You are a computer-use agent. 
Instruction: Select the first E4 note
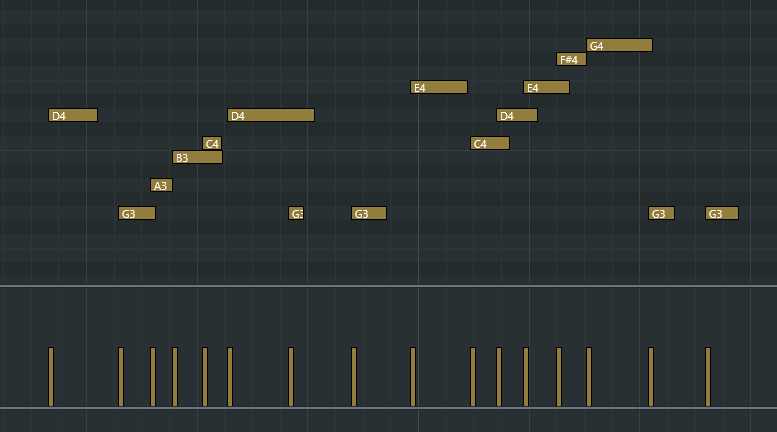click(439, 87)
